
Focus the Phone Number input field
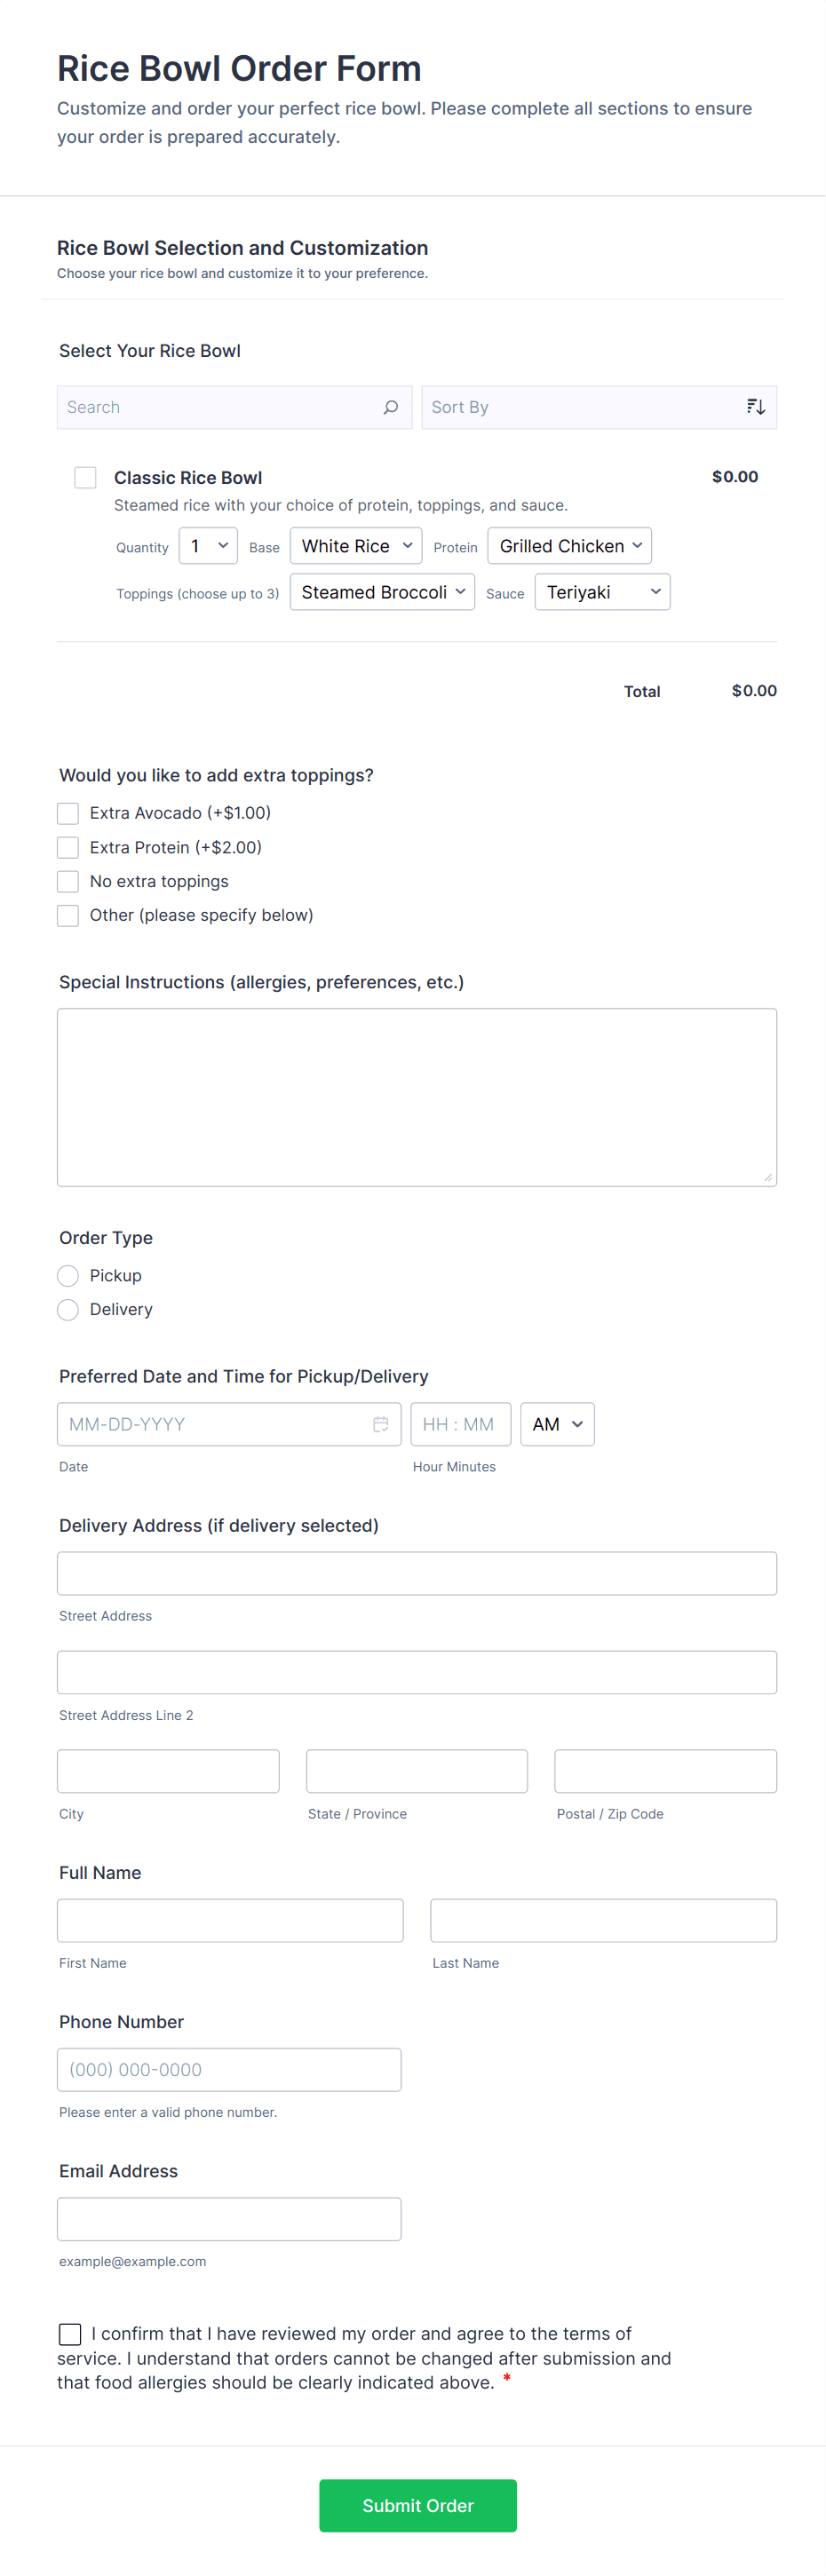click(229, 2069)
